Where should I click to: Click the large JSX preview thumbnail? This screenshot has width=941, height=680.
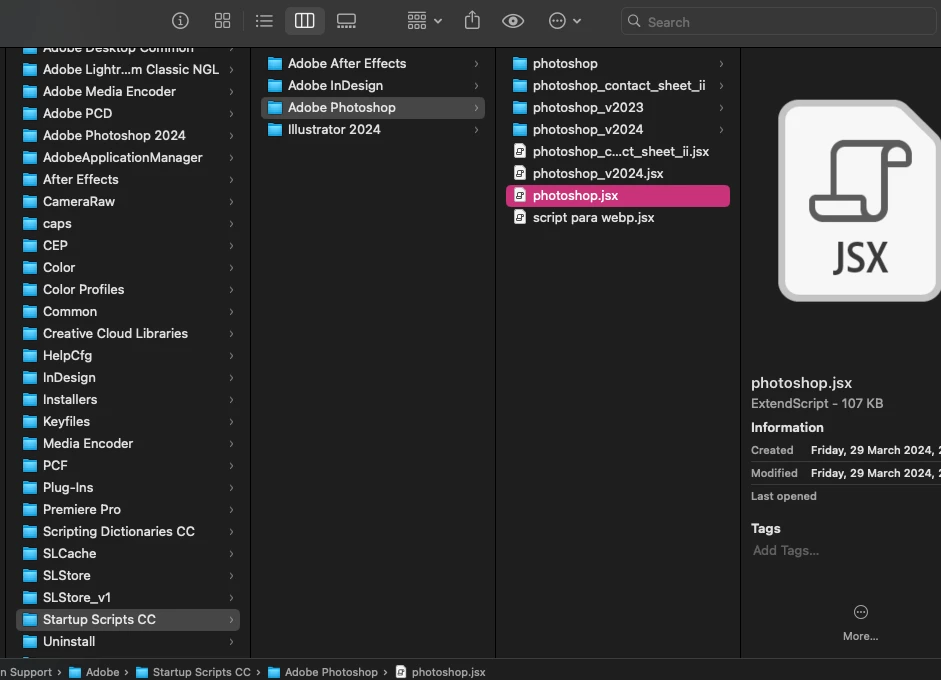tap(859, 200)
